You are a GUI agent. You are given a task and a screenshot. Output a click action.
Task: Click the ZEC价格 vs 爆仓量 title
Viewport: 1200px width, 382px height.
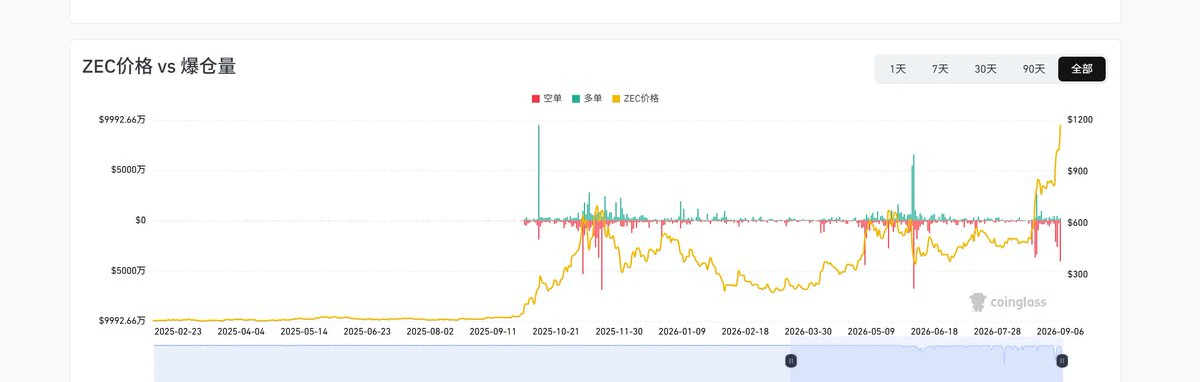159,67
